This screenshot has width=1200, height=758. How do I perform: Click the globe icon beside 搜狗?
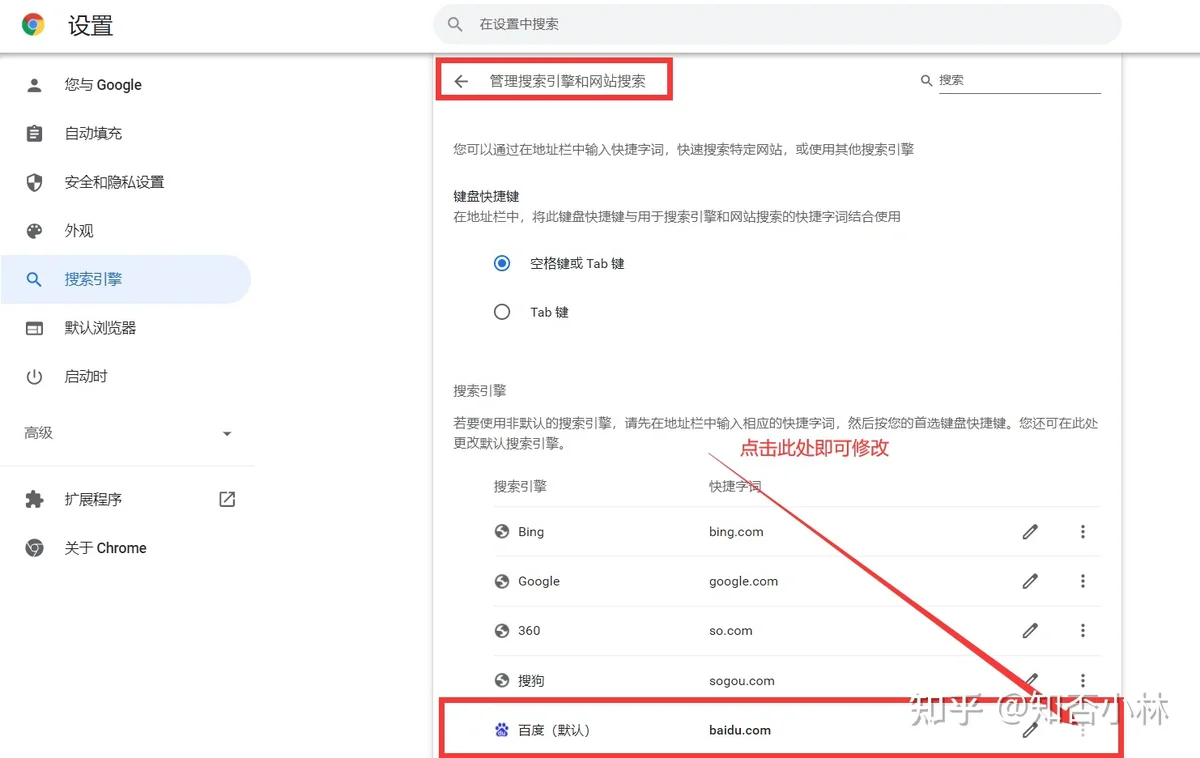tap(502, 680)
